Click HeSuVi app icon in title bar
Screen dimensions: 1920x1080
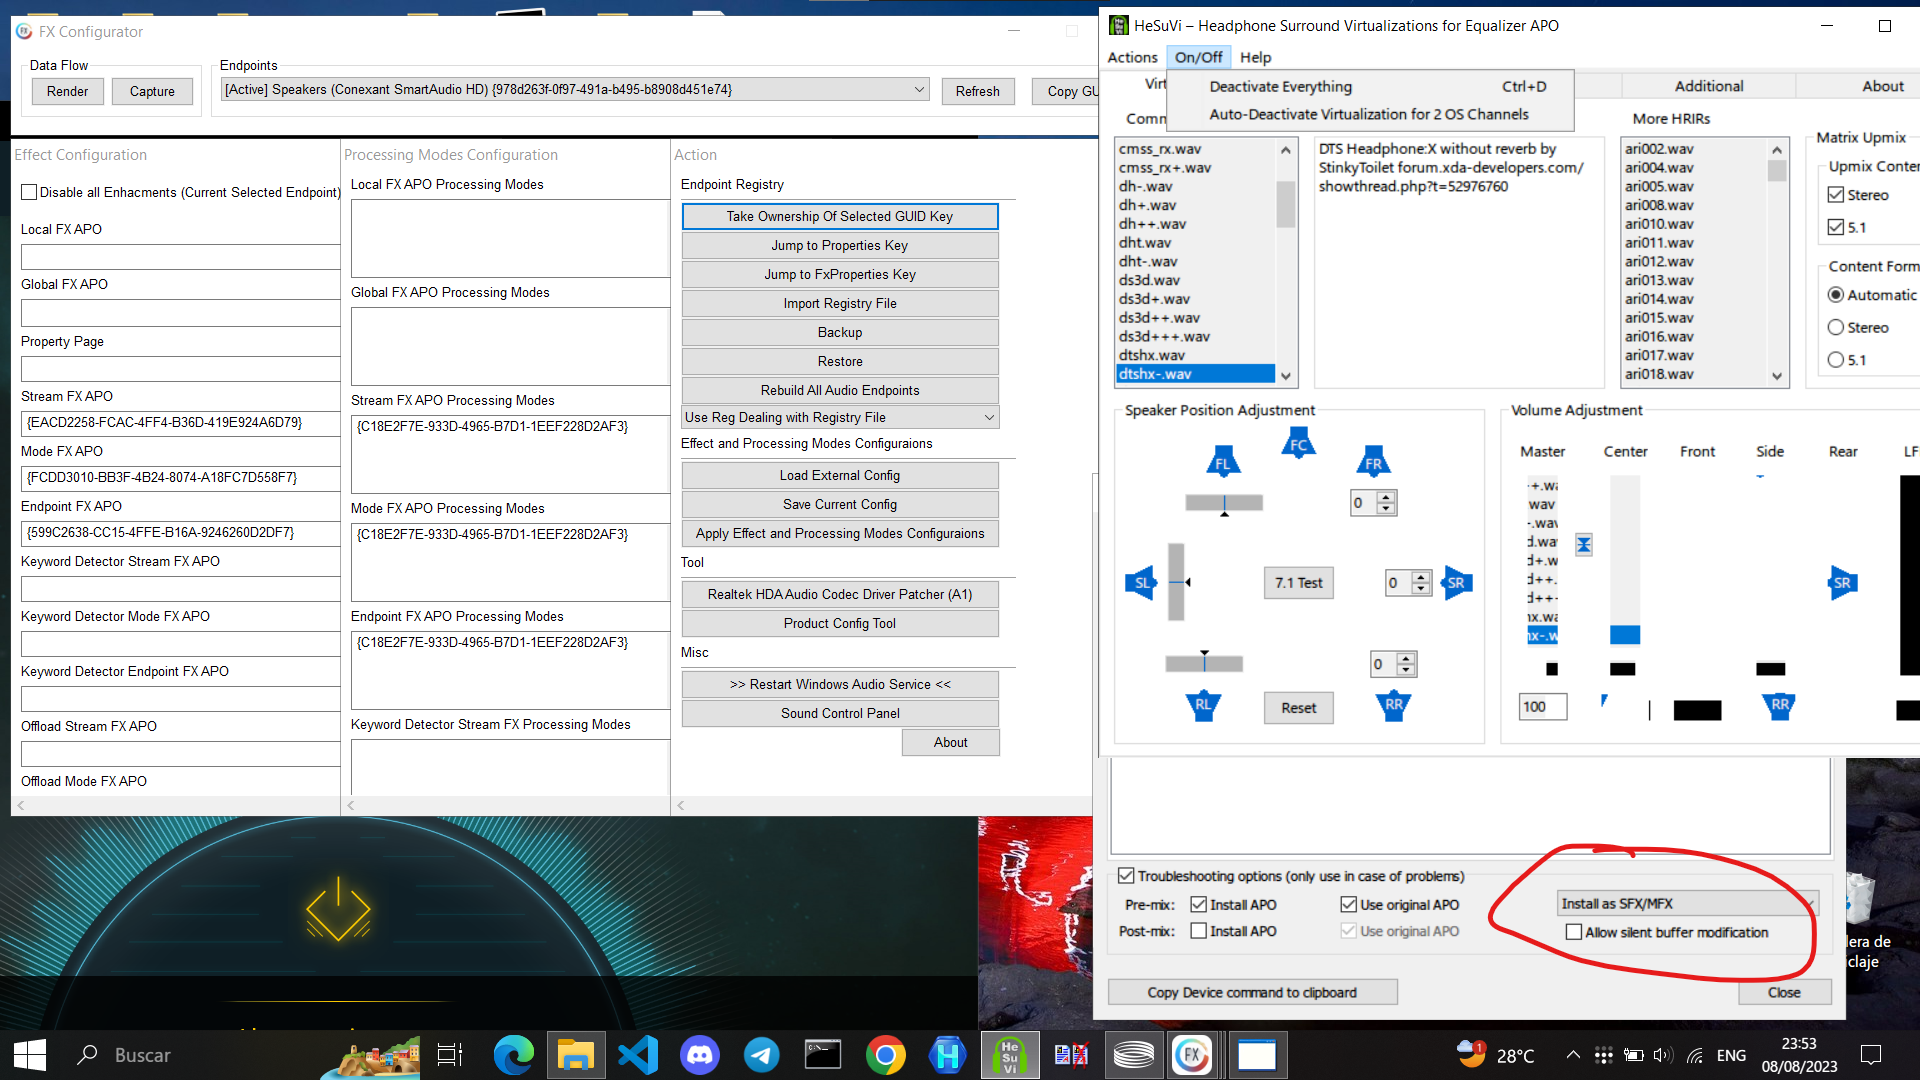(x=1119, y=26)
